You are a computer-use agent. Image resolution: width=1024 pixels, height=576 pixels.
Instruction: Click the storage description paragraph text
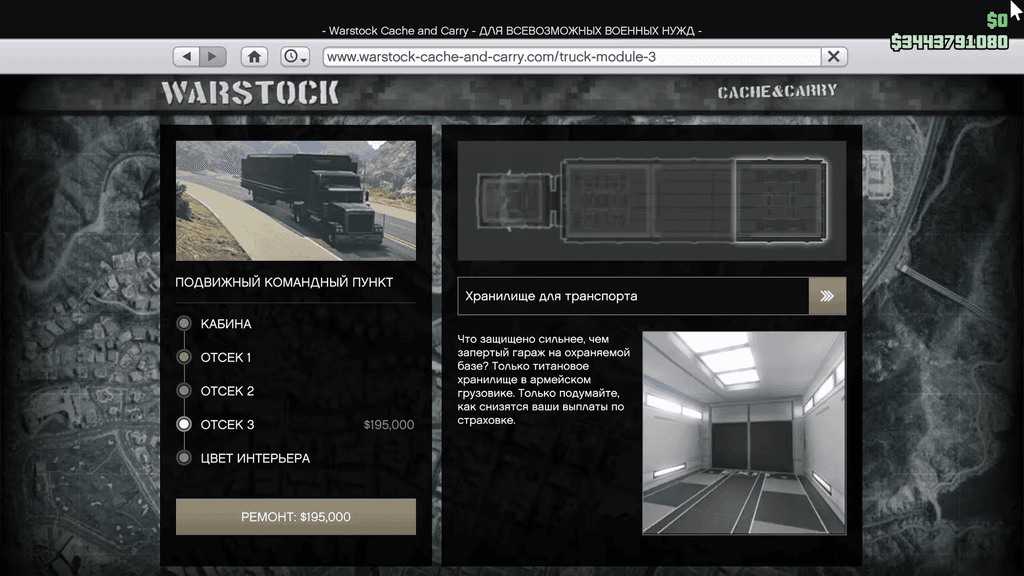coord(543,379)
